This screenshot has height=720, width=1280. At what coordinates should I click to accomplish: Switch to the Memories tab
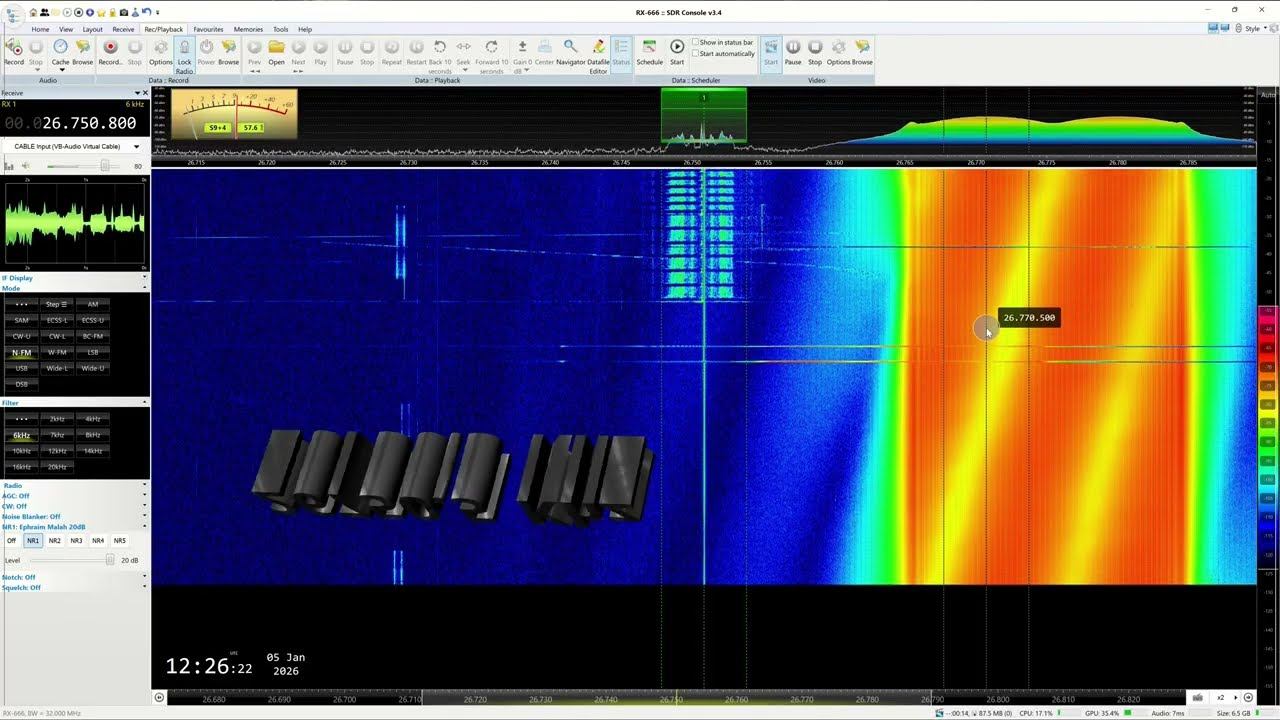click(248, 29)
